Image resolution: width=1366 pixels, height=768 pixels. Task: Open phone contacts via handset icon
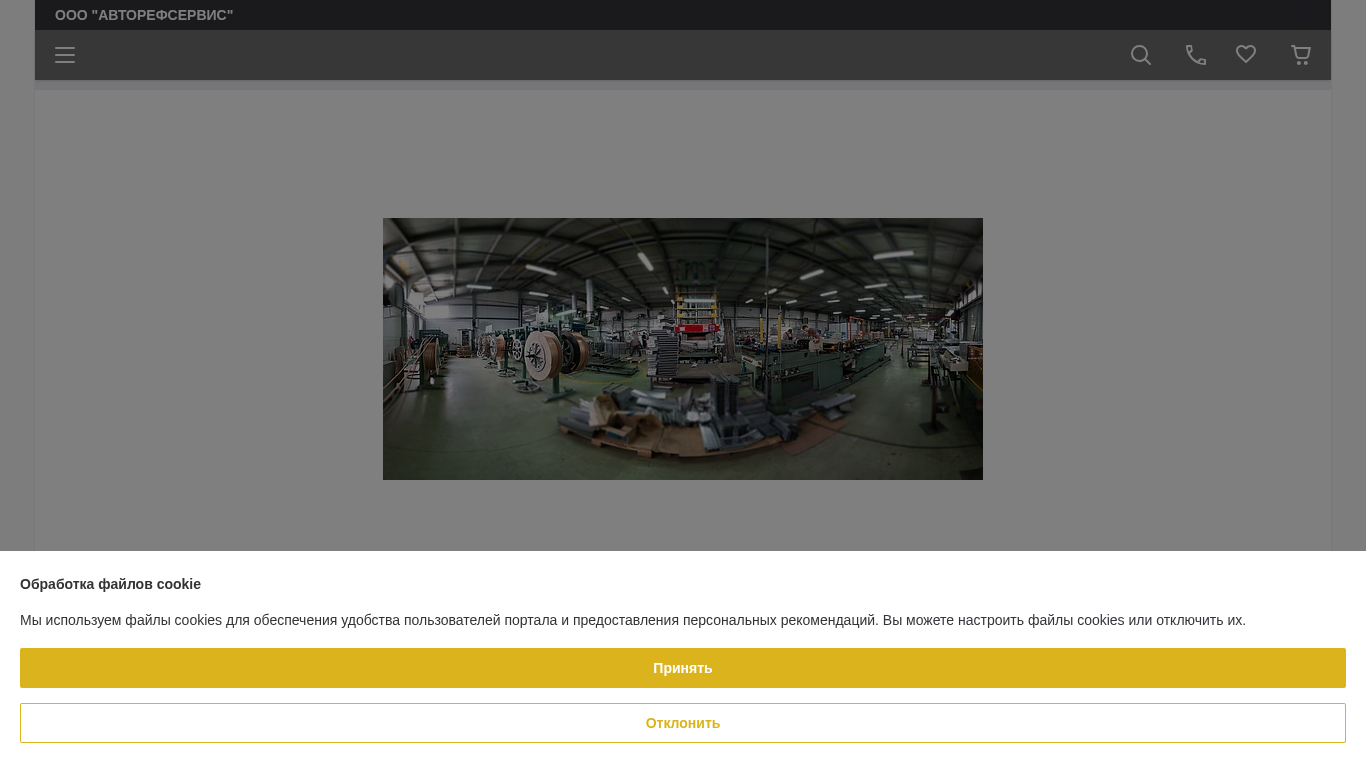coord(1195,55)
